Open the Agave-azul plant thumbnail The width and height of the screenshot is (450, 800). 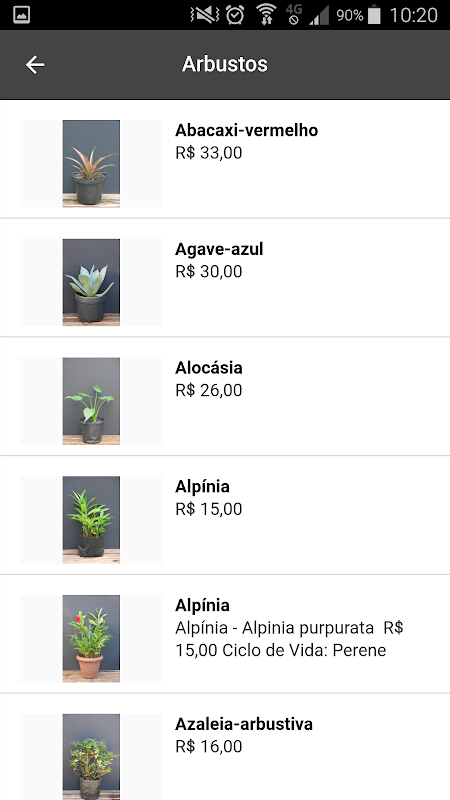point(91,282)
